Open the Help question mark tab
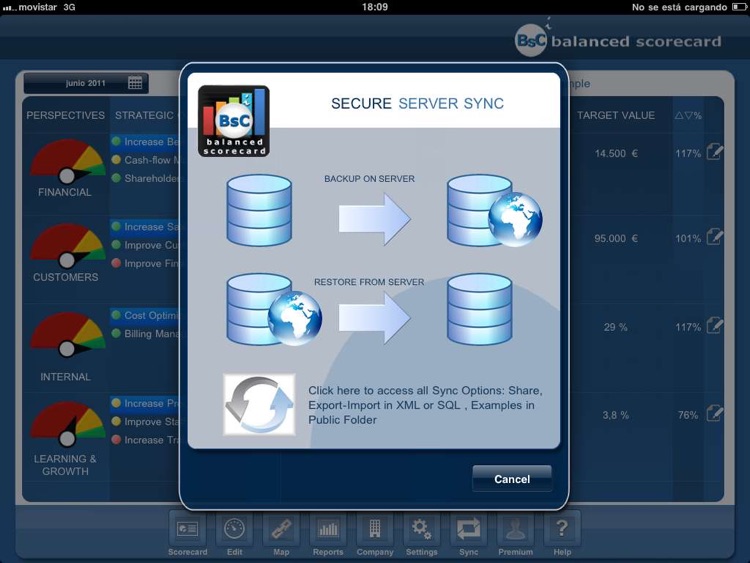 pyautogui.click(x=562, y=535)
